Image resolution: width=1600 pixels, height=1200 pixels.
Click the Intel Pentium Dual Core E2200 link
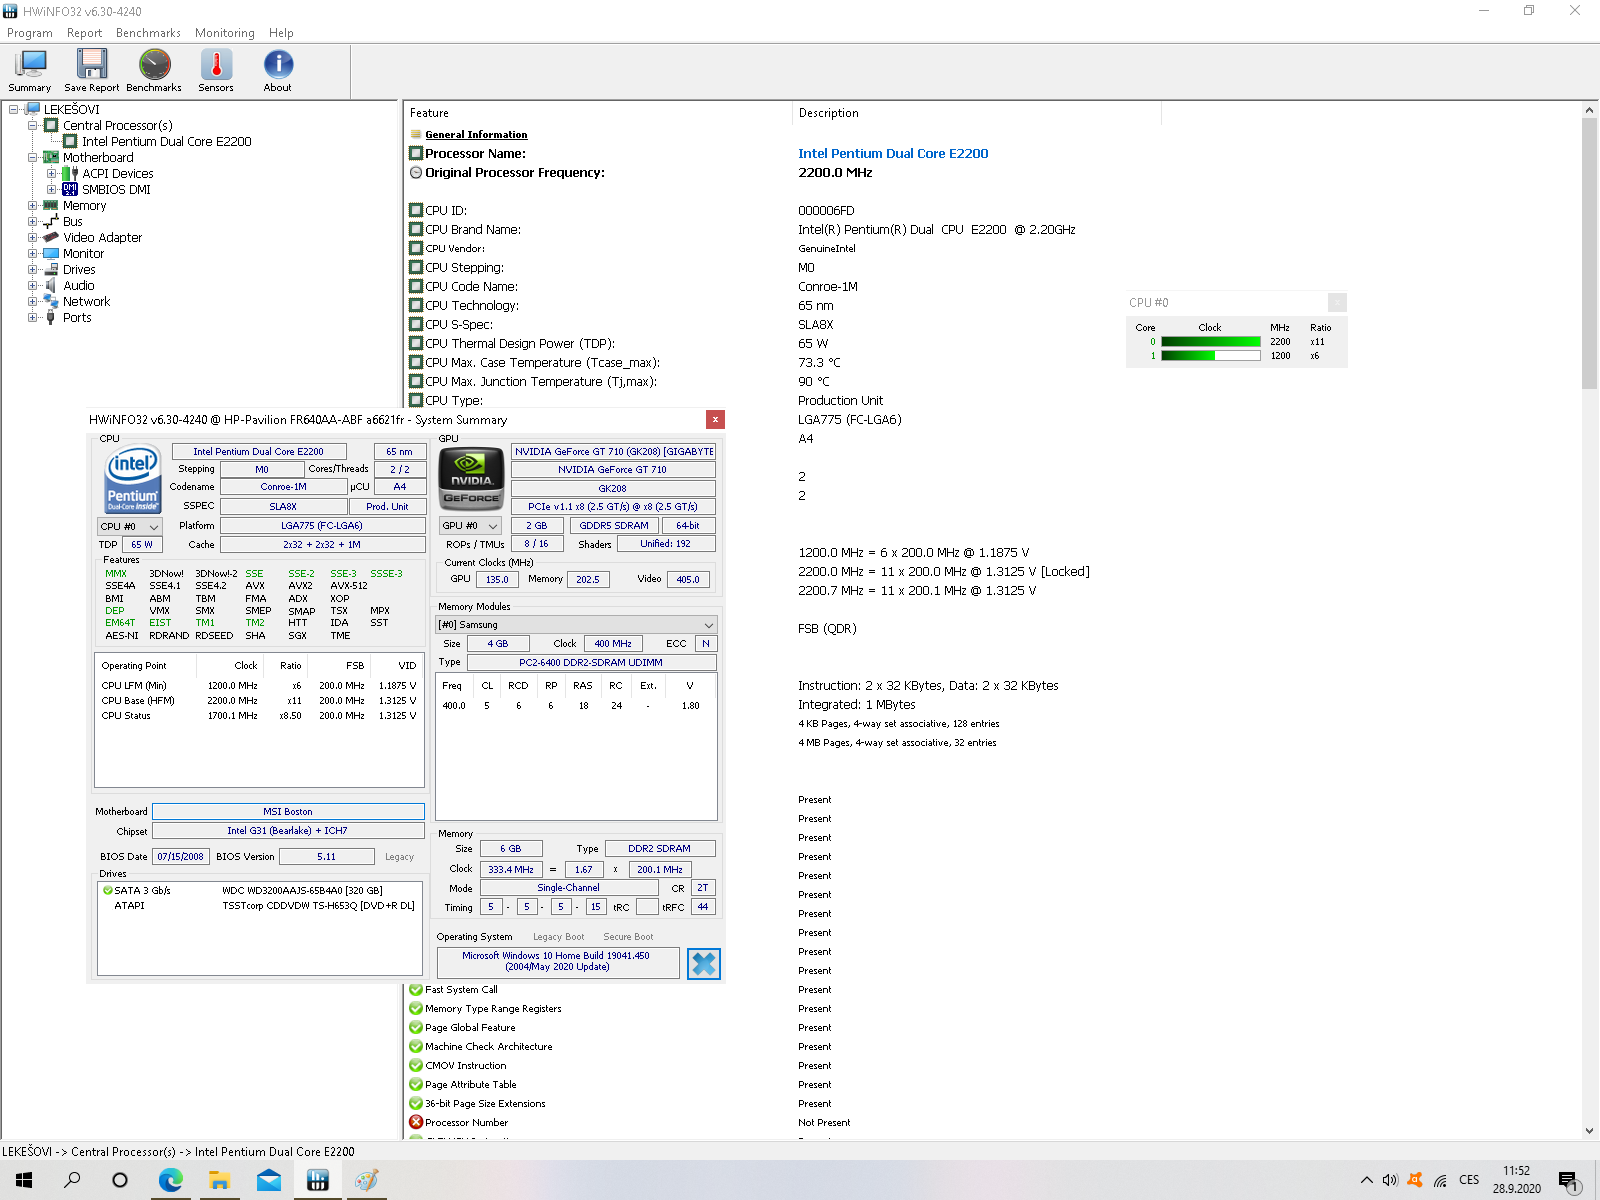892,154
